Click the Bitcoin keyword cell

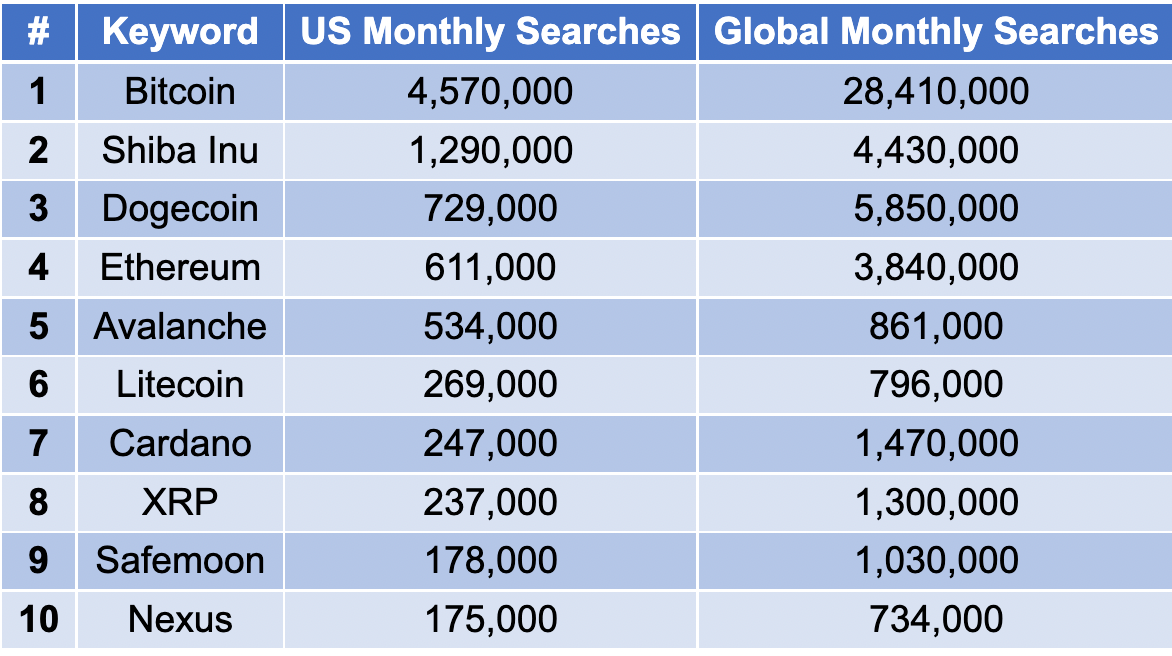click(x=180, y=92)
